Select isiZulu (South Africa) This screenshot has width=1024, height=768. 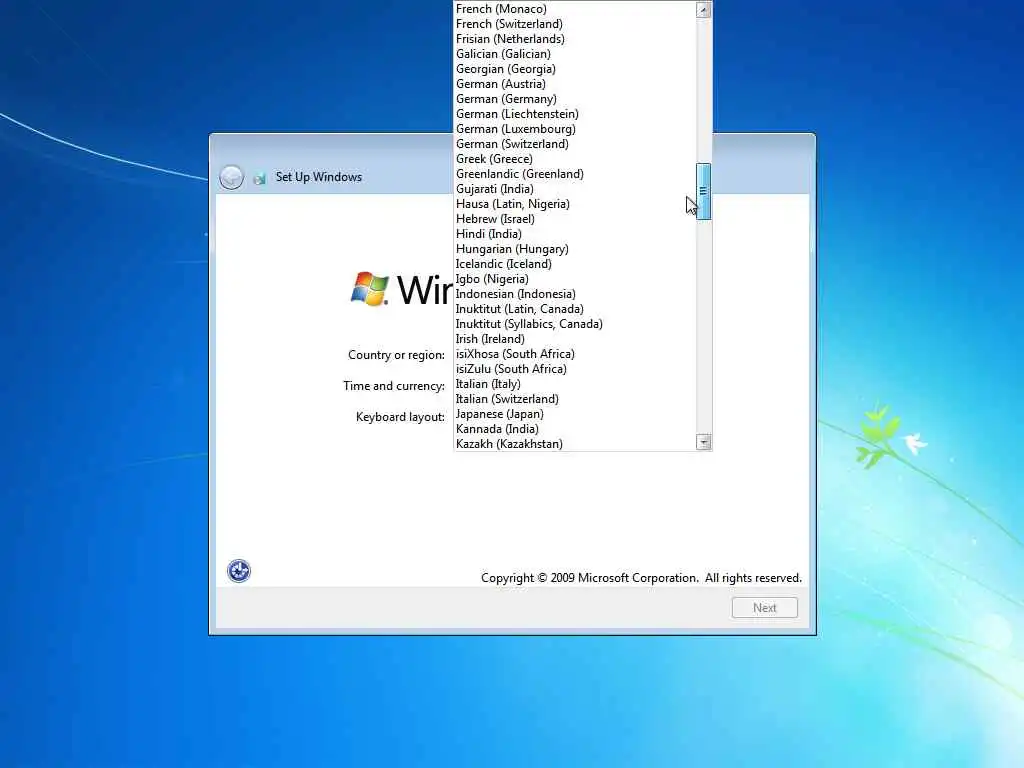[x=575, y=369]
